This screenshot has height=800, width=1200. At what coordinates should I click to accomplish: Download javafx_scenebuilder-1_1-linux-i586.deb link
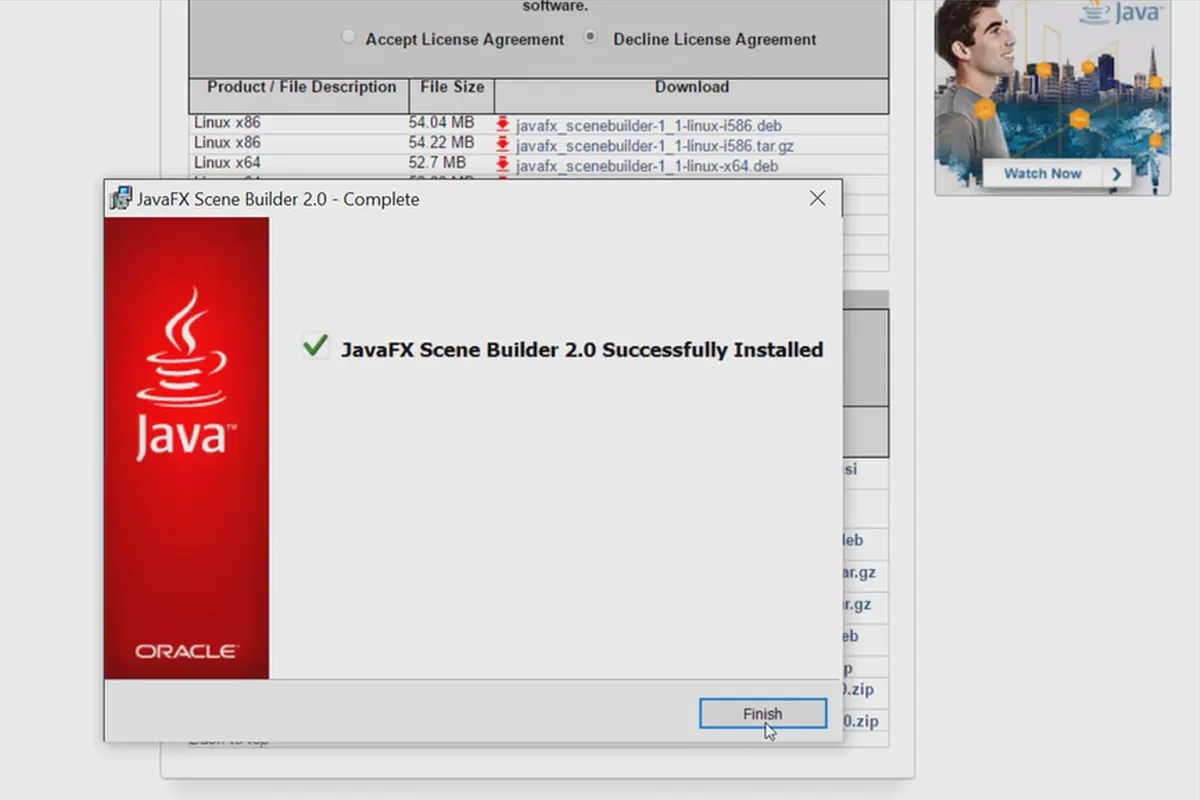click(x=649, y=126)
